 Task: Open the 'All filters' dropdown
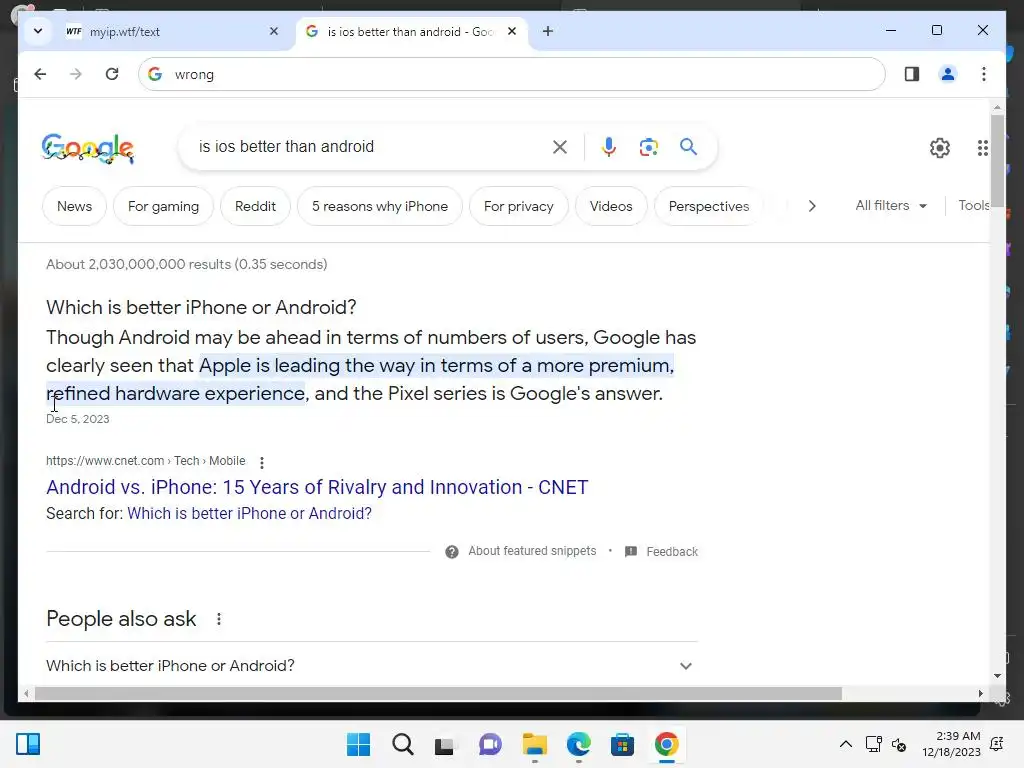coord(891,206)
